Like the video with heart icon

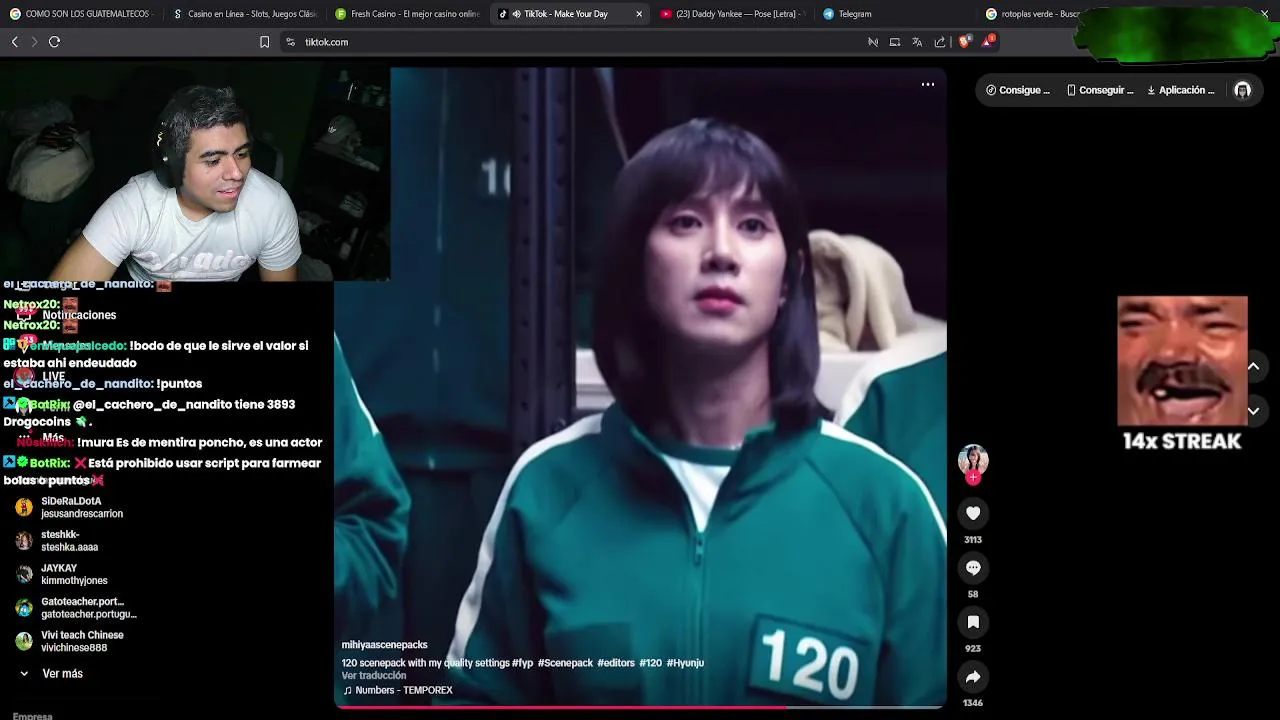pos(973,513)
